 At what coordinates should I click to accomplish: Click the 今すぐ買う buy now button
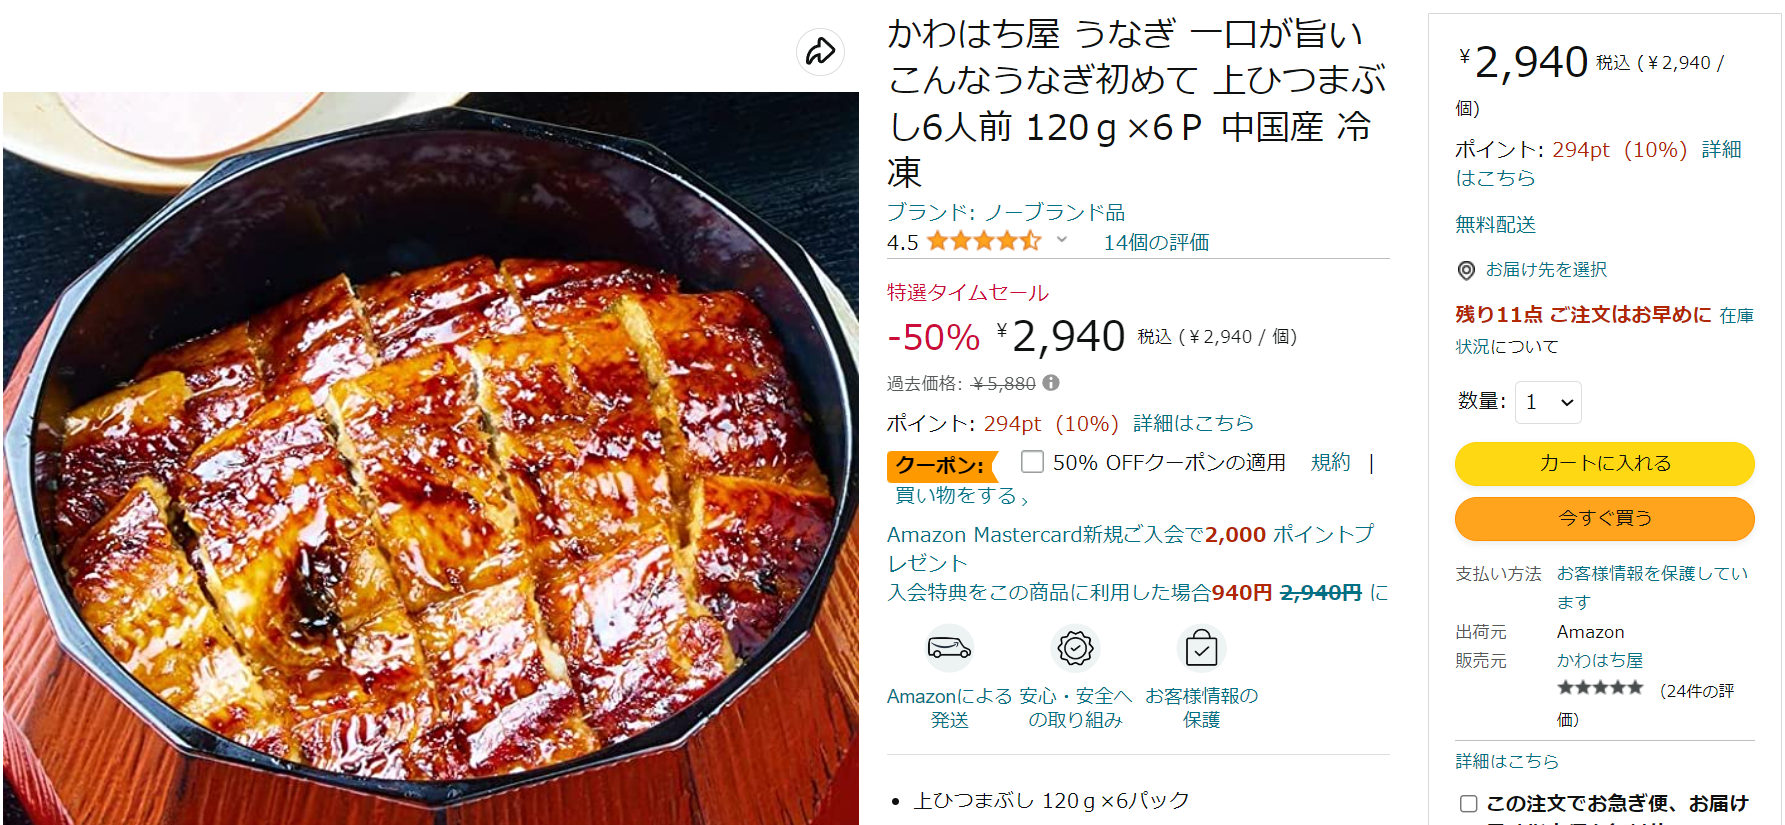(1605, 518)
